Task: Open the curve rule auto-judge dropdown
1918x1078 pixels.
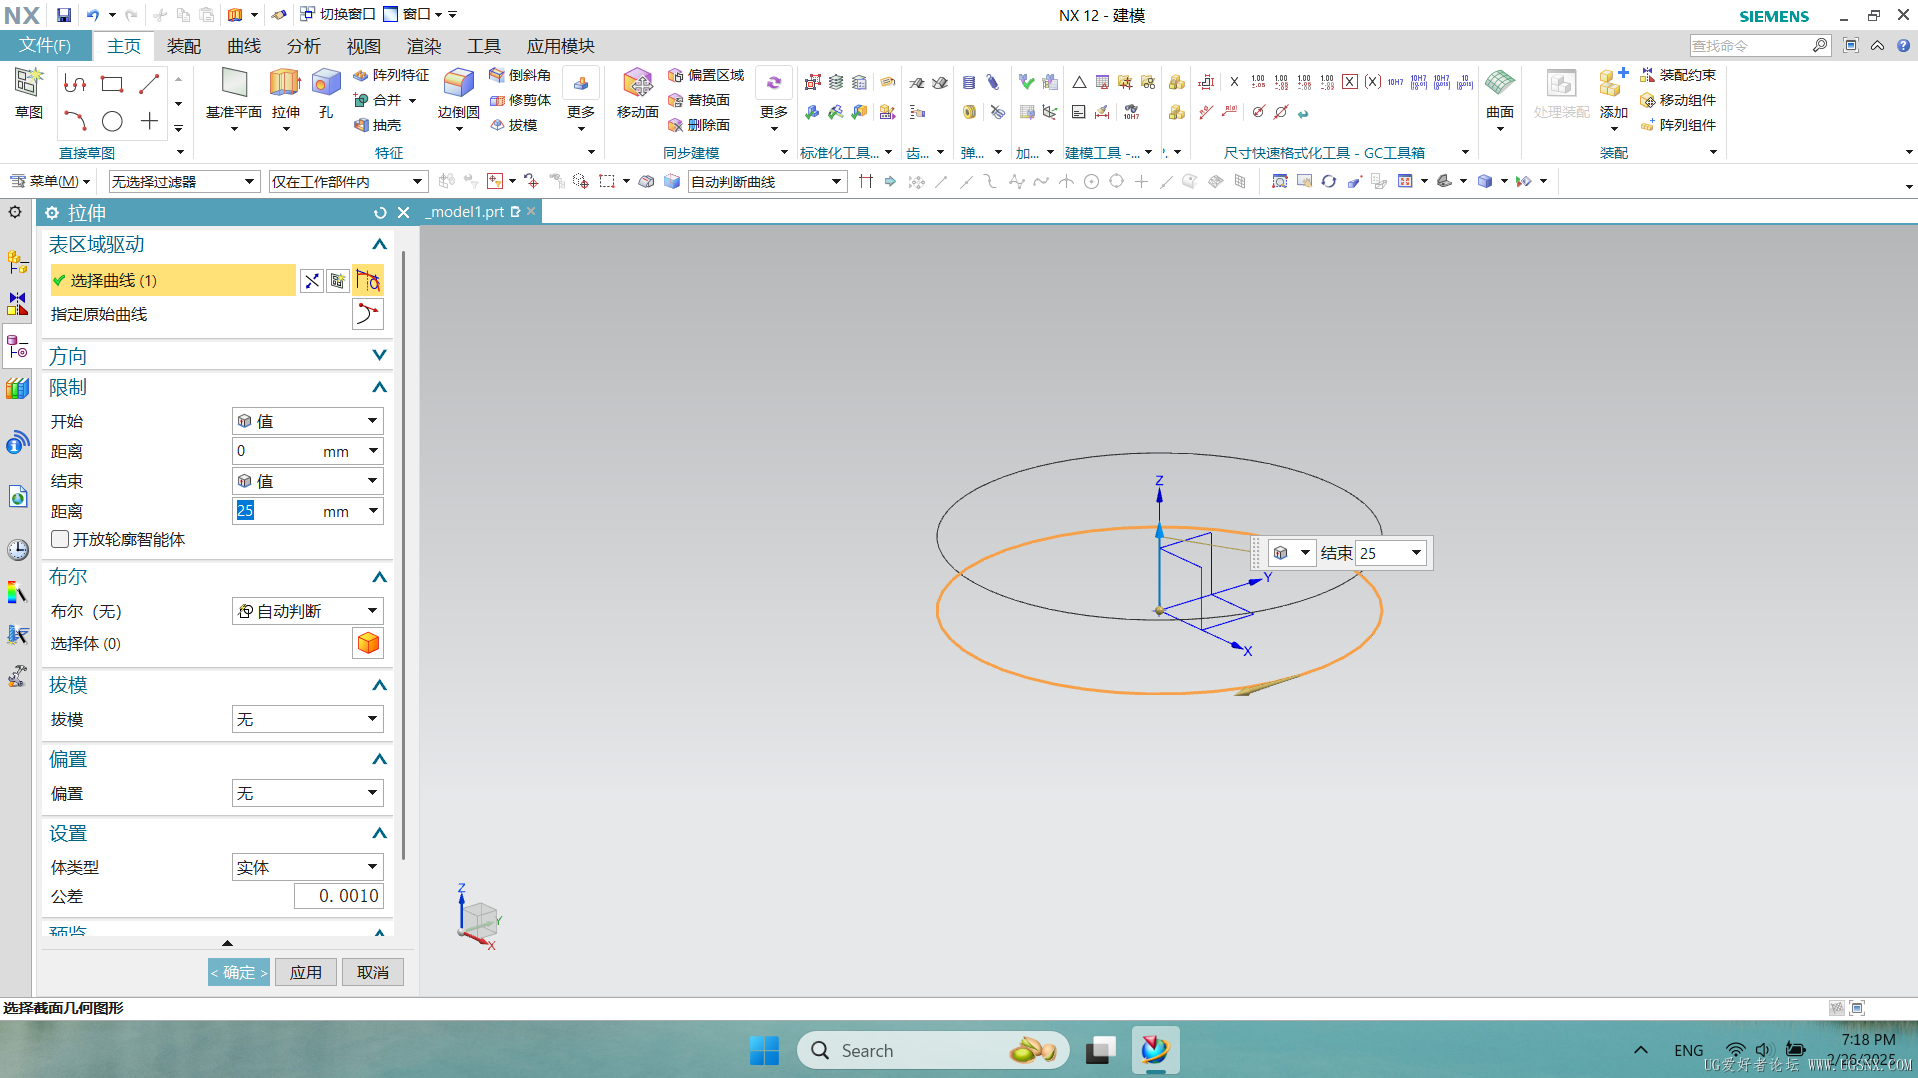Action: point(766,181)
